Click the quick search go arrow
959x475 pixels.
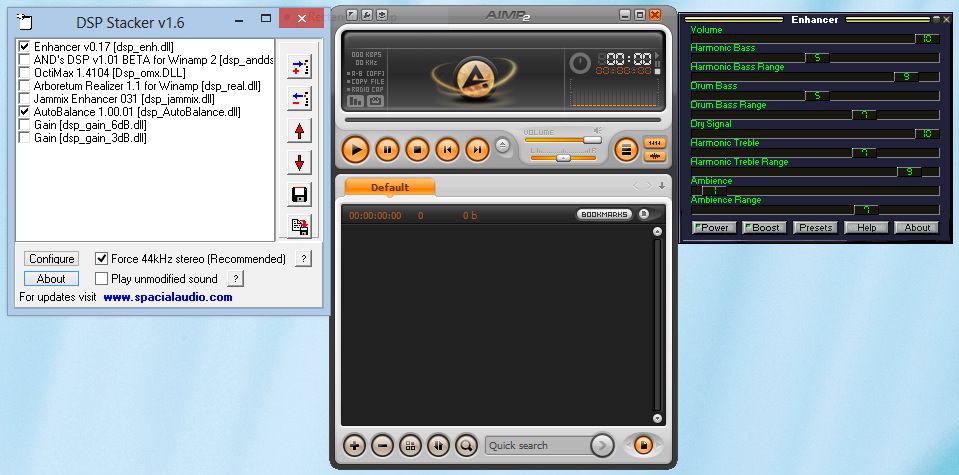click(x=602, y=446)
